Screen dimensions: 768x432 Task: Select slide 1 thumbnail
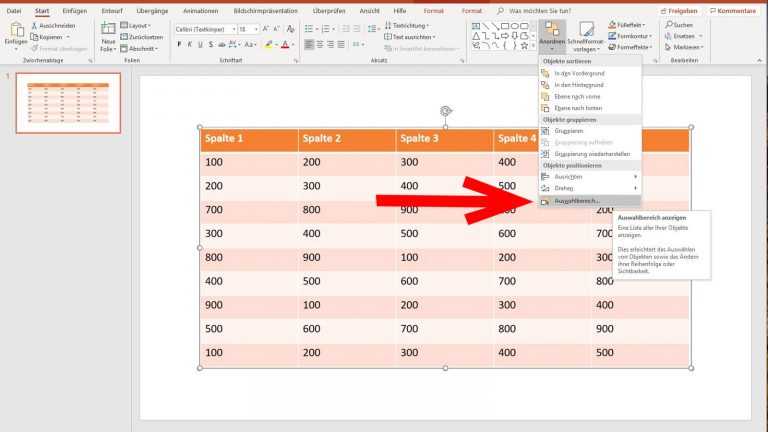[68, 103]
